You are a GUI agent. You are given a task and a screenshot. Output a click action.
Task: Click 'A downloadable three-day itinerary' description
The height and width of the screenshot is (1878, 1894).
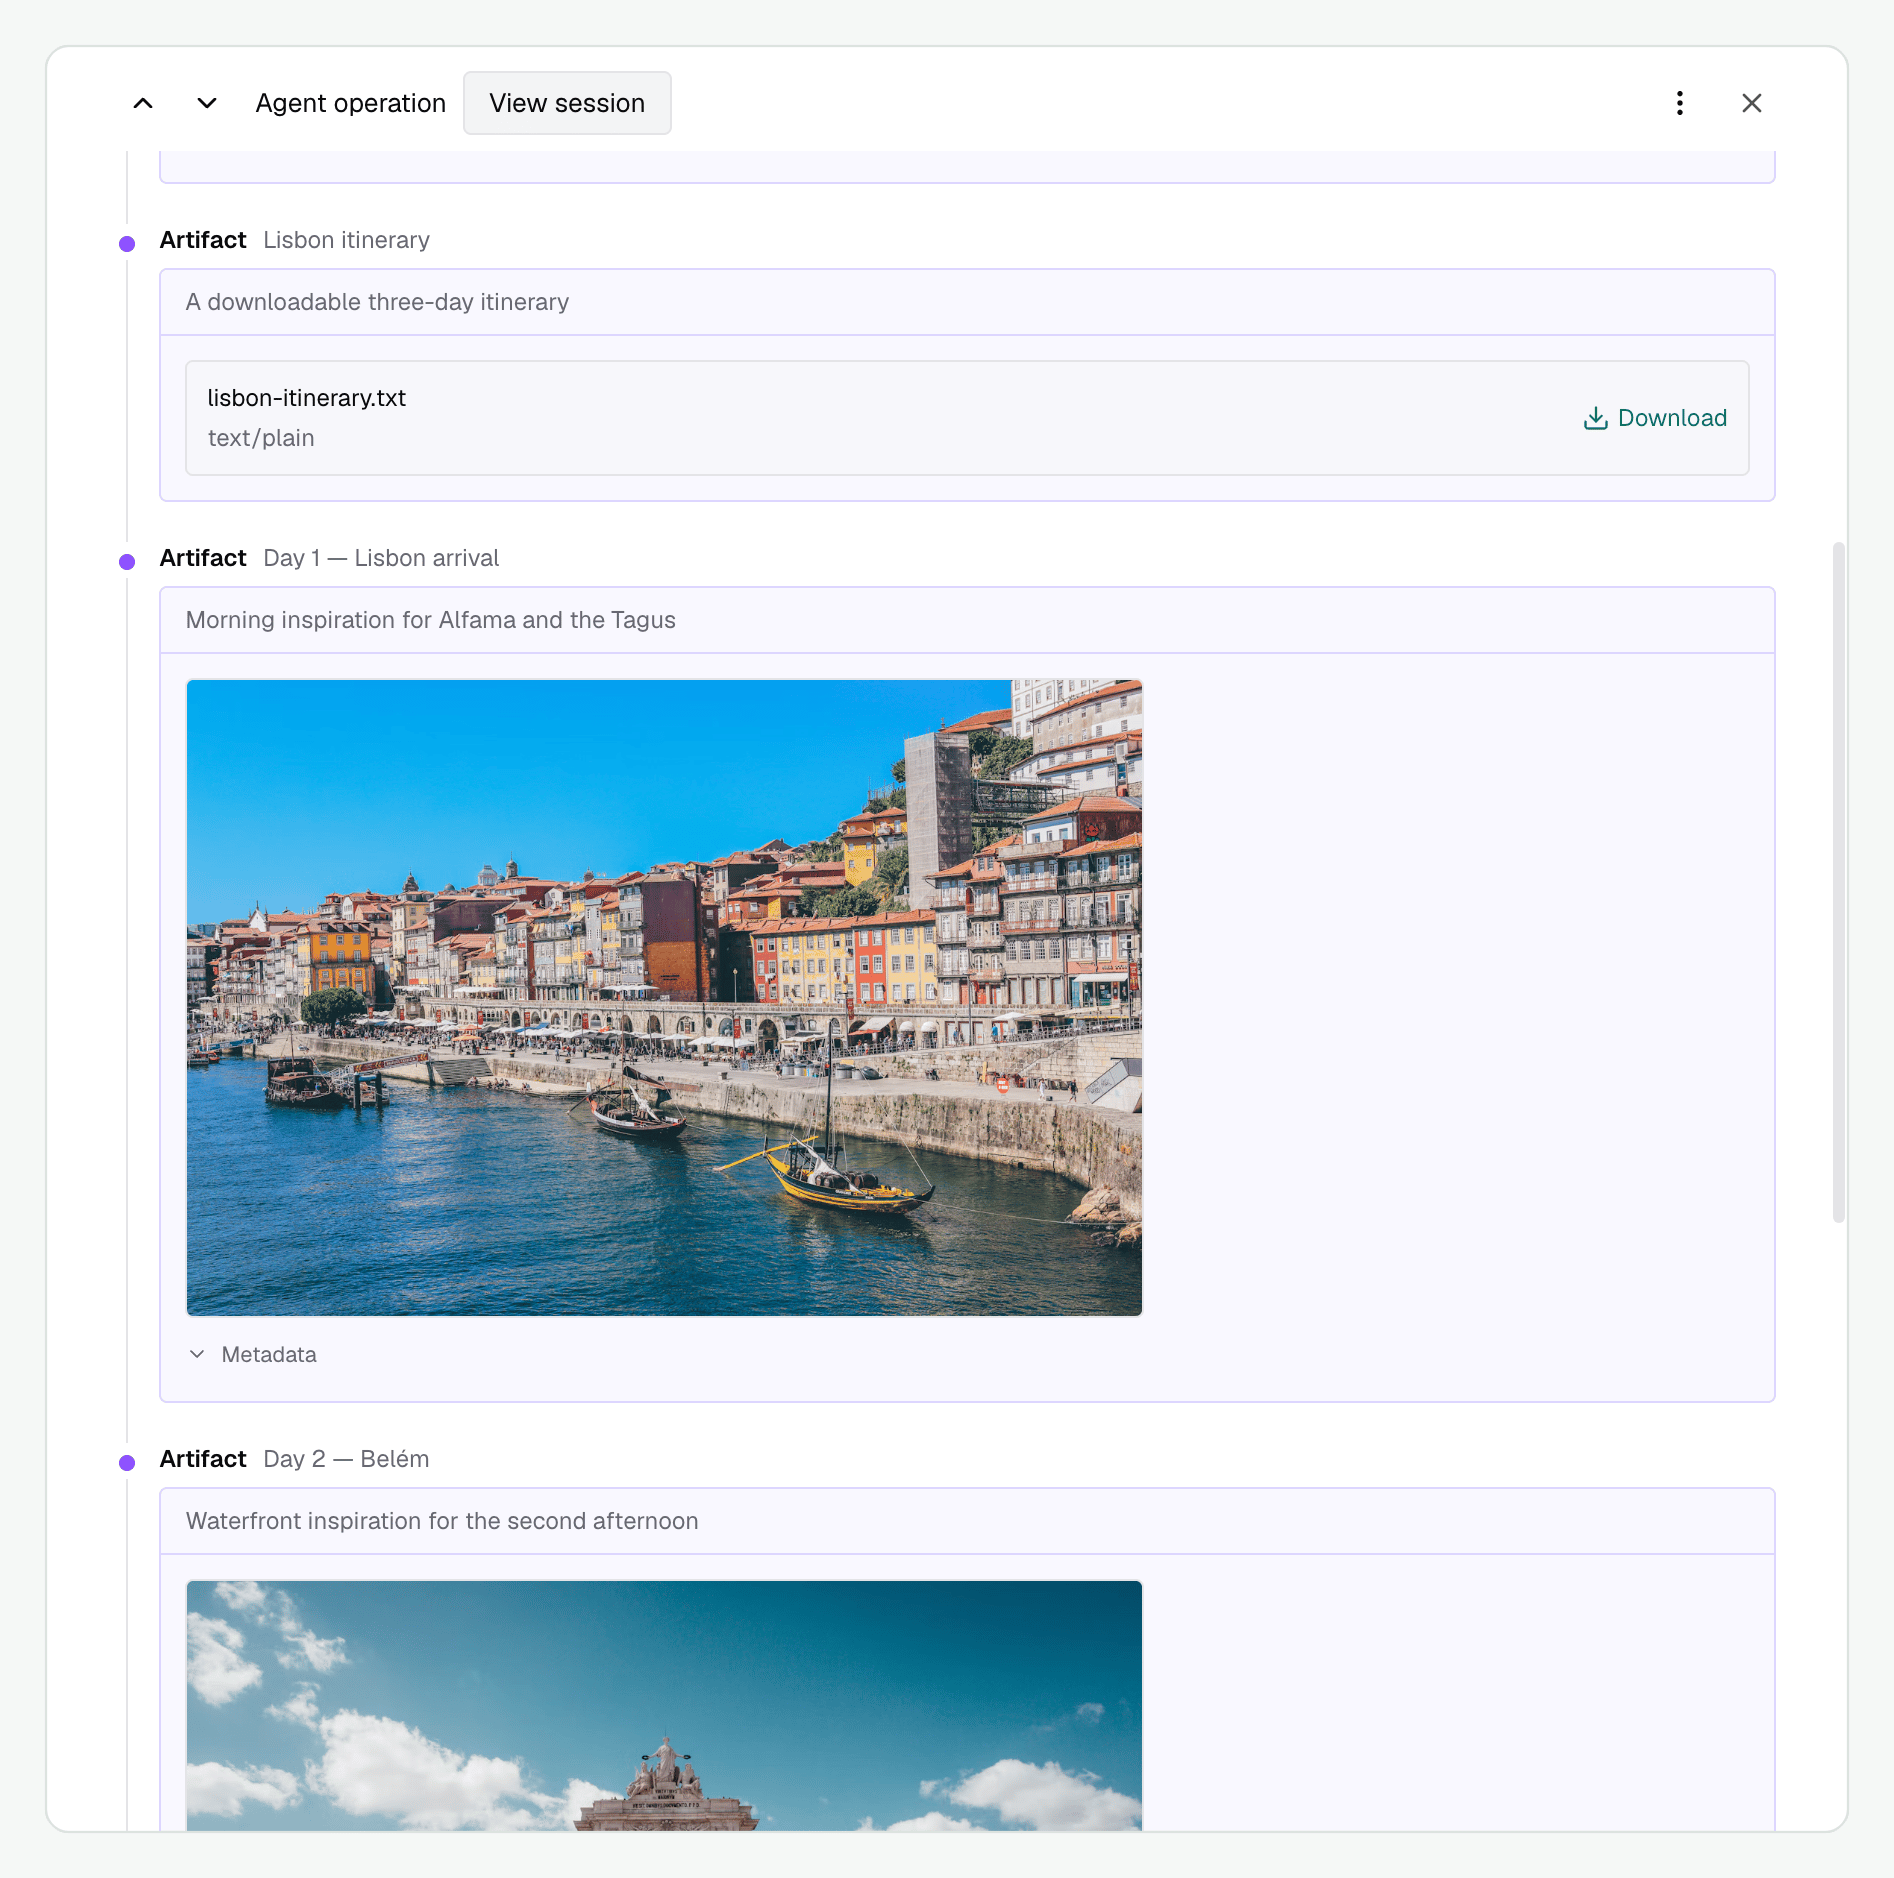coord(377,302)
